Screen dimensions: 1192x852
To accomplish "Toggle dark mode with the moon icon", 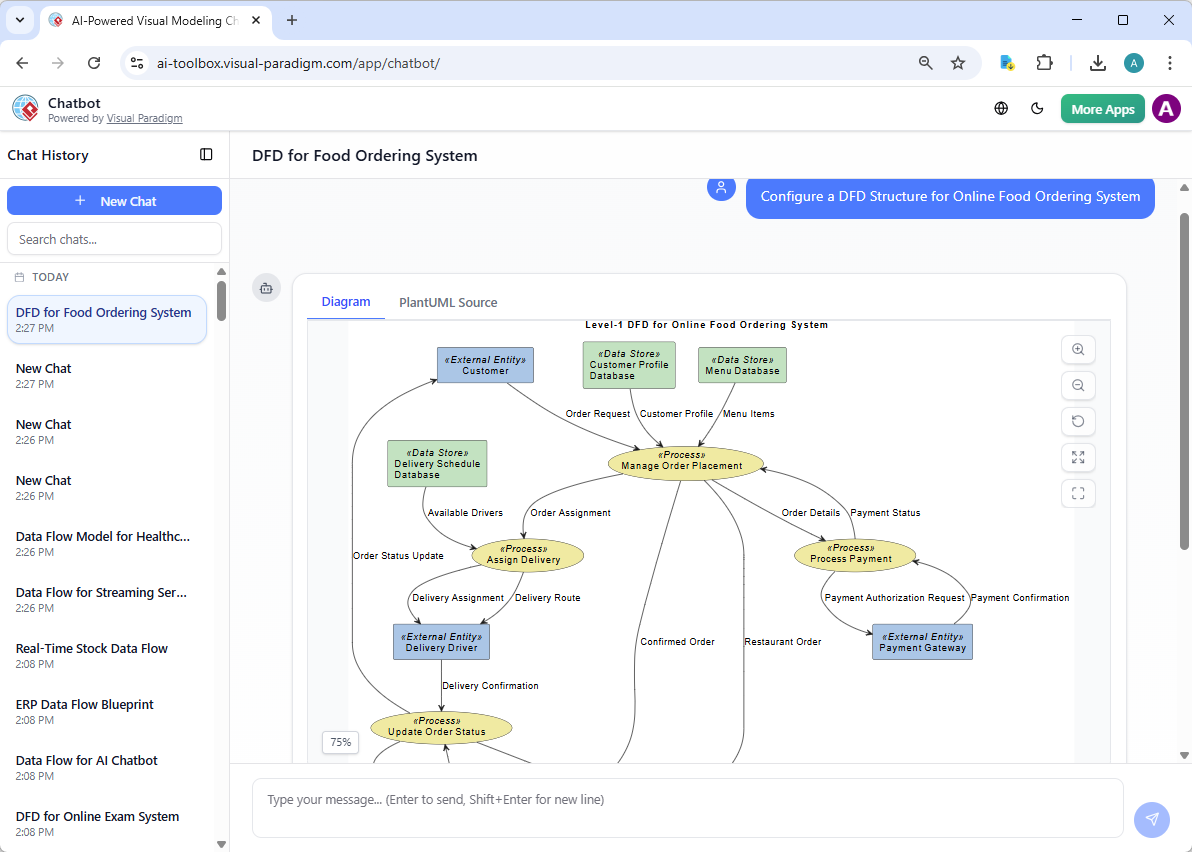I will 1037,108.
